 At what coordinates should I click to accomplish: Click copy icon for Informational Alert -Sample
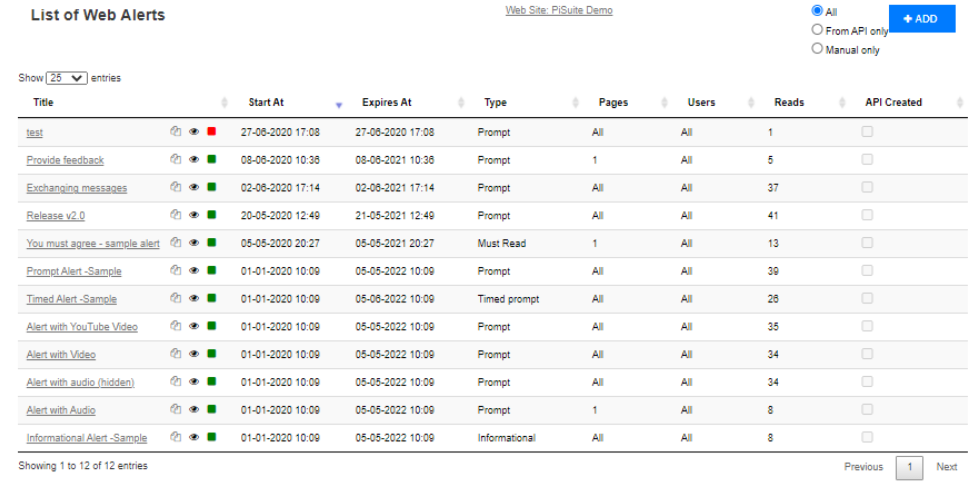pyautogui.click(x=176, y=437)
